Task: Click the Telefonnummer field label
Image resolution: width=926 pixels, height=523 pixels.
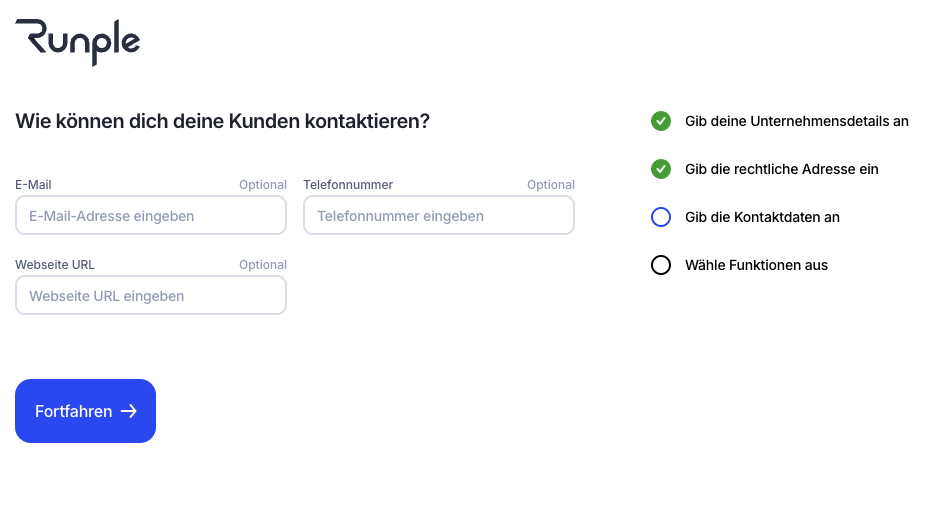Action: tap(348, 185)
